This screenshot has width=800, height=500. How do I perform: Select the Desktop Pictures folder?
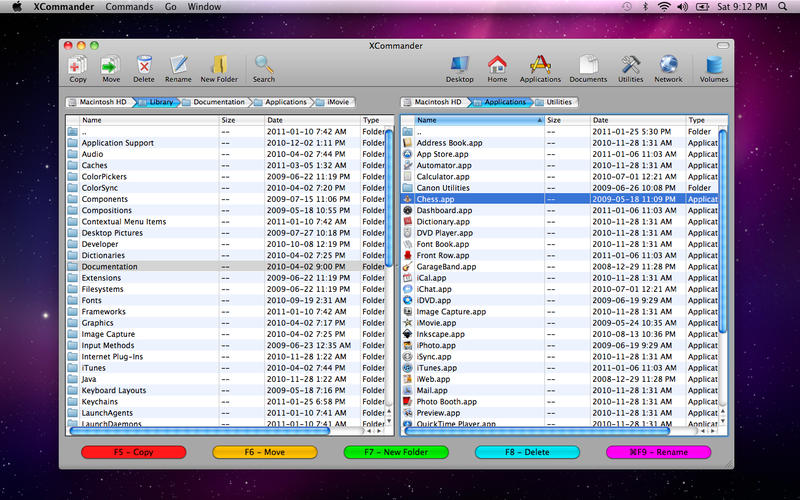tap(227, 233)
